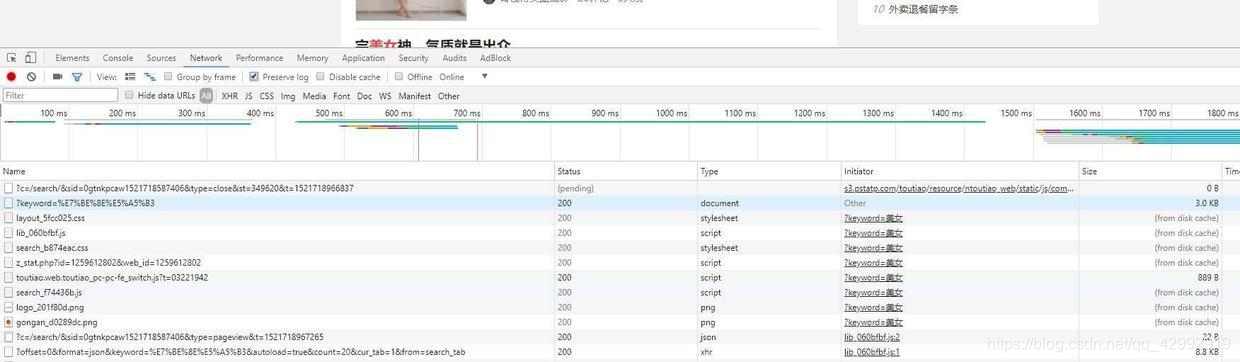Open lib_060bfbf.js:2 initiator link
This screenshot has width=1240, height=362.
tap(872, 338)
